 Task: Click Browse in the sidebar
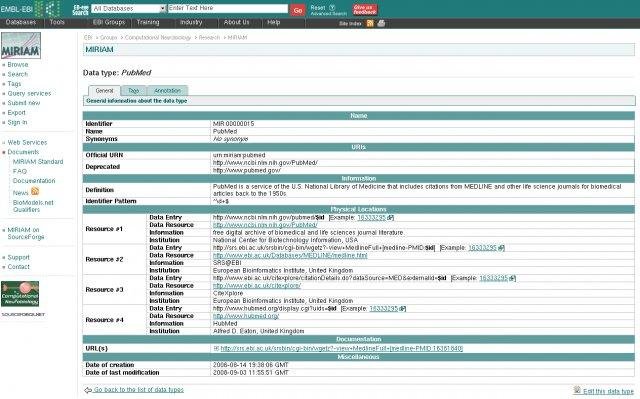click(18, 64)
